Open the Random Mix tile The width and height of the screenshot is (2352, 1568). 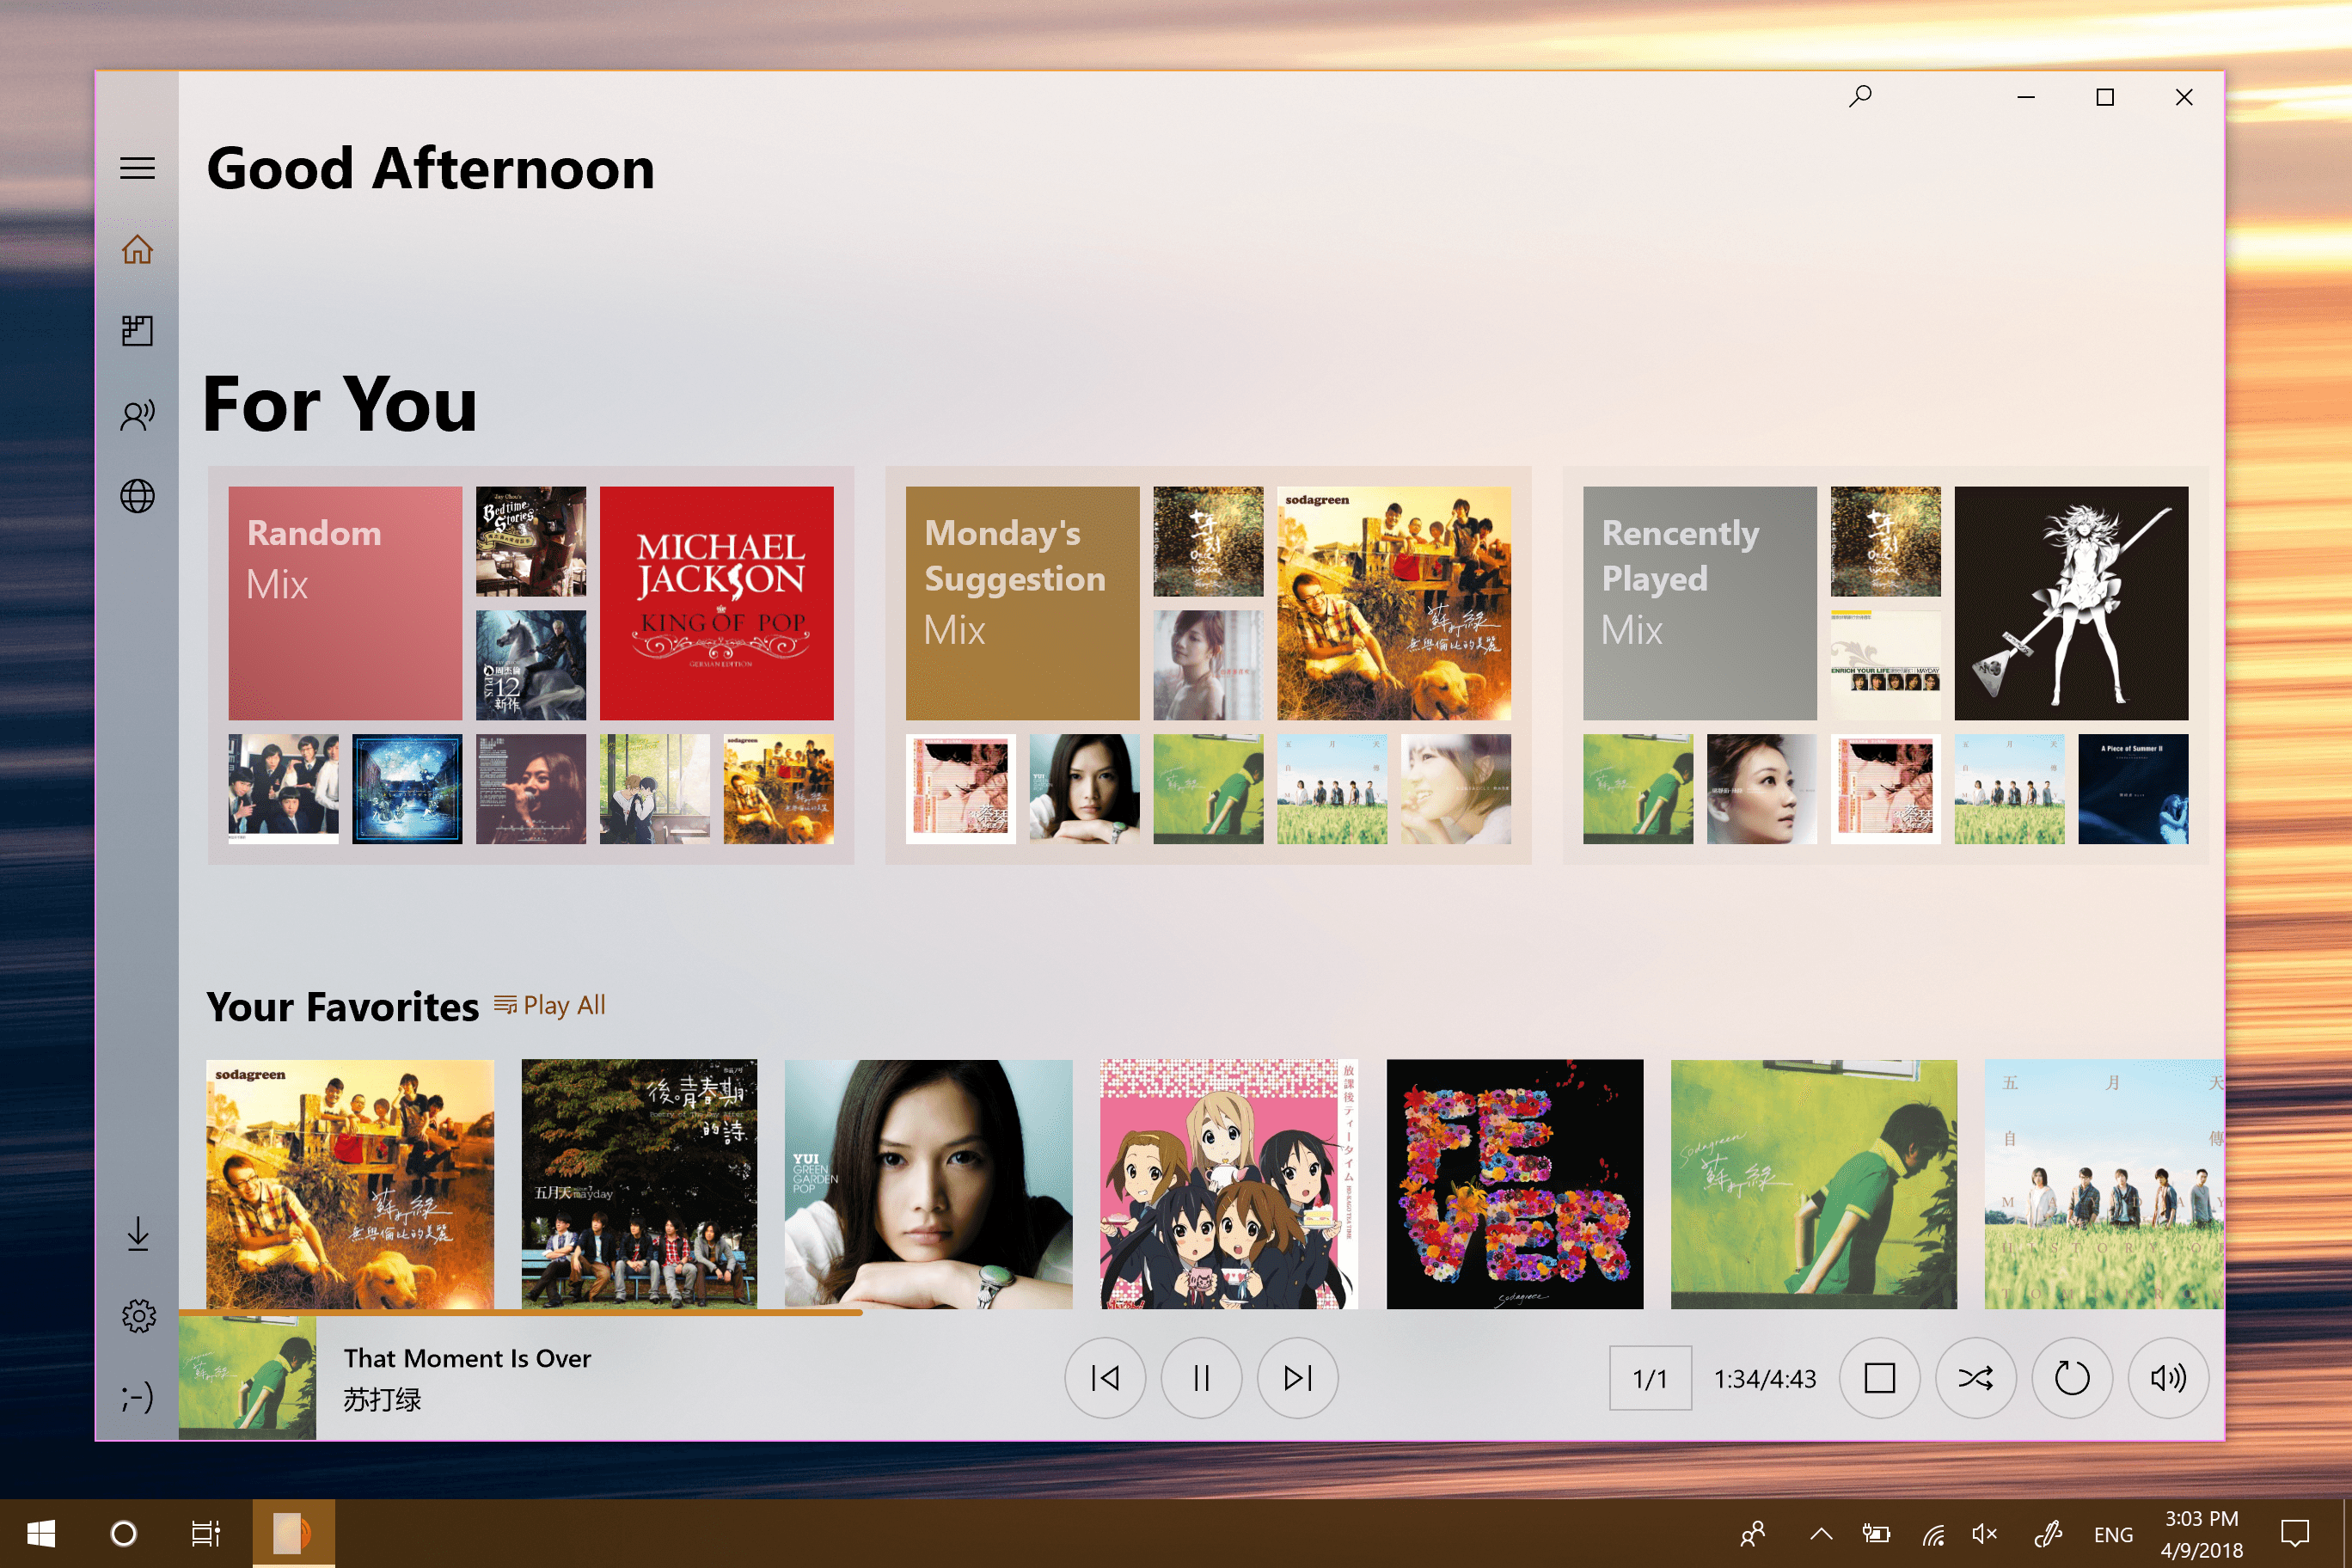click(345, 603)
